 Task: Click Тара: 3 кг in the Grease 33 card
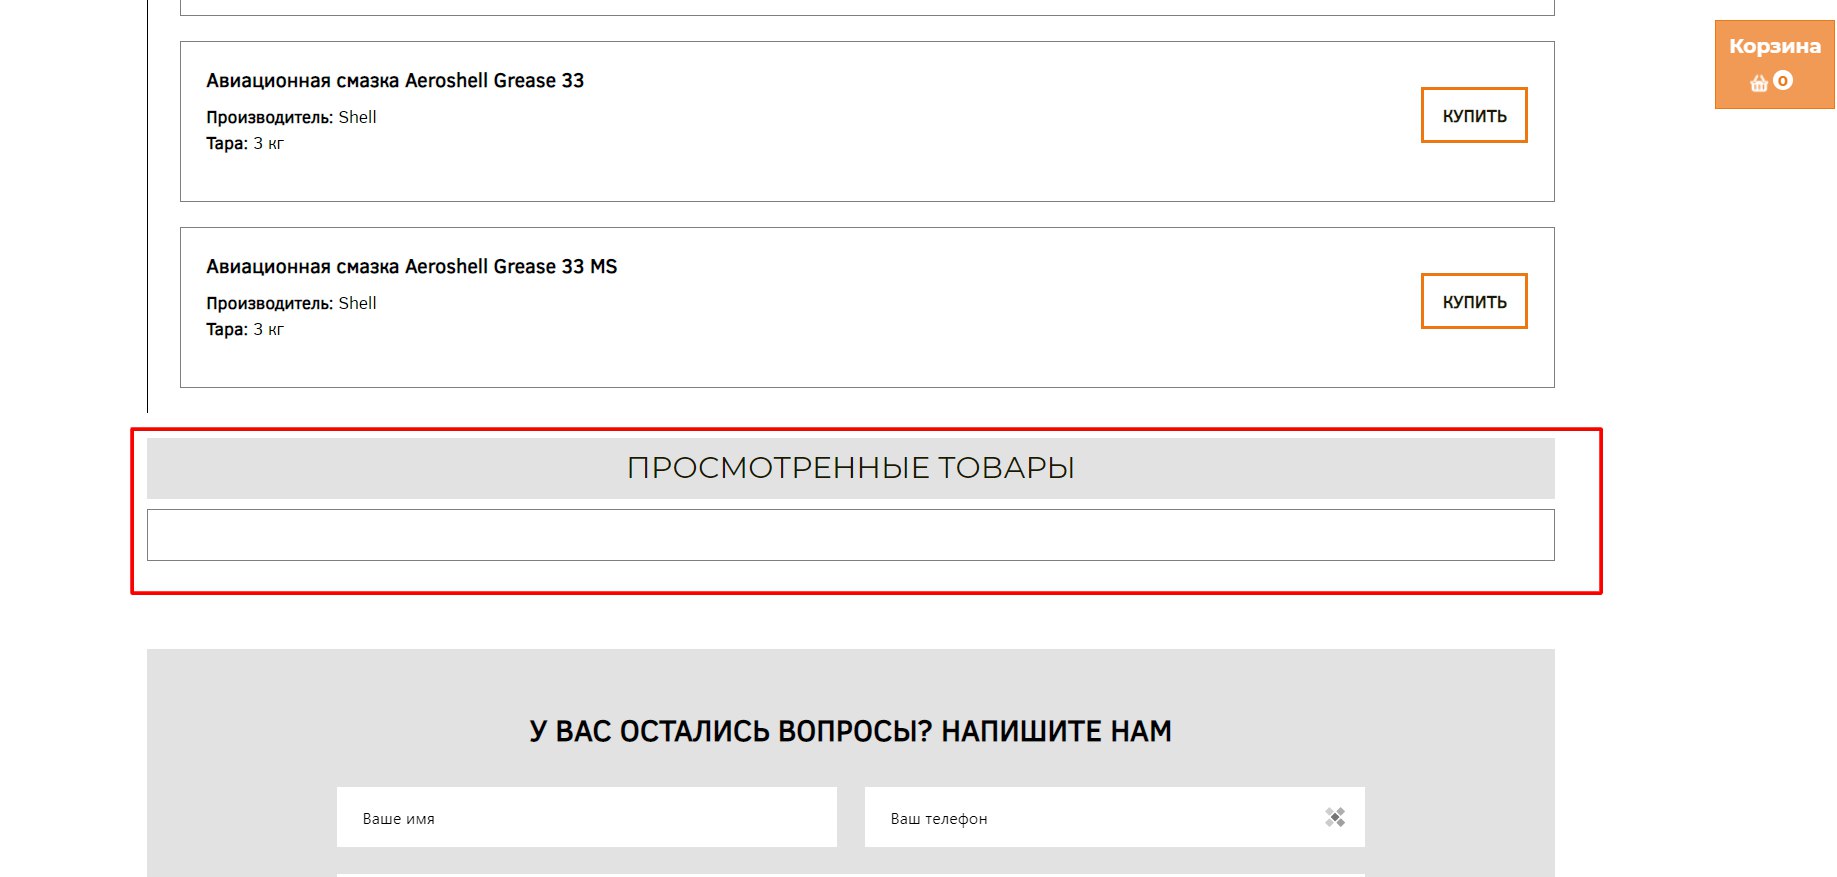(245, 143)
